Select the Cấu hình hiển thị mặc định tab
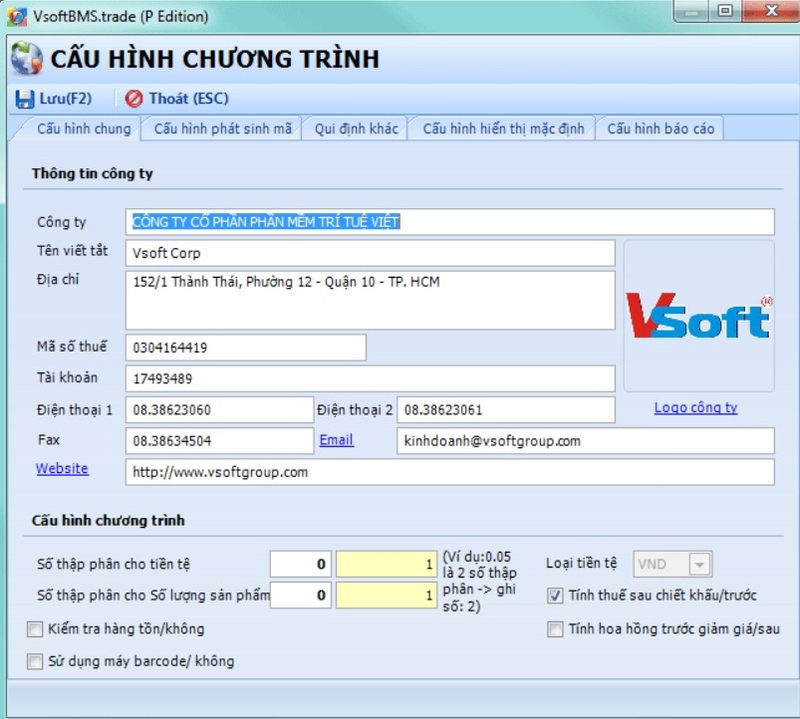This screenshot has width=800, height=719. (503, 129)
